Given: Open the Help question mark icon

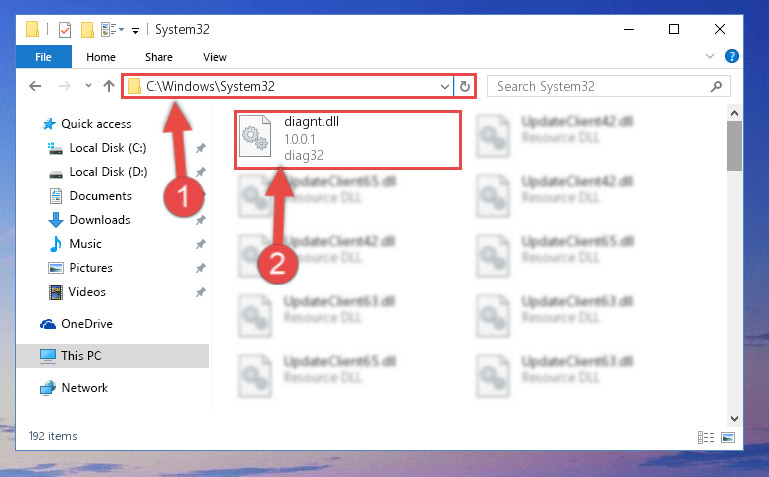Looking at the screenshot, I should pyautogui.click(x=731, y=56).
